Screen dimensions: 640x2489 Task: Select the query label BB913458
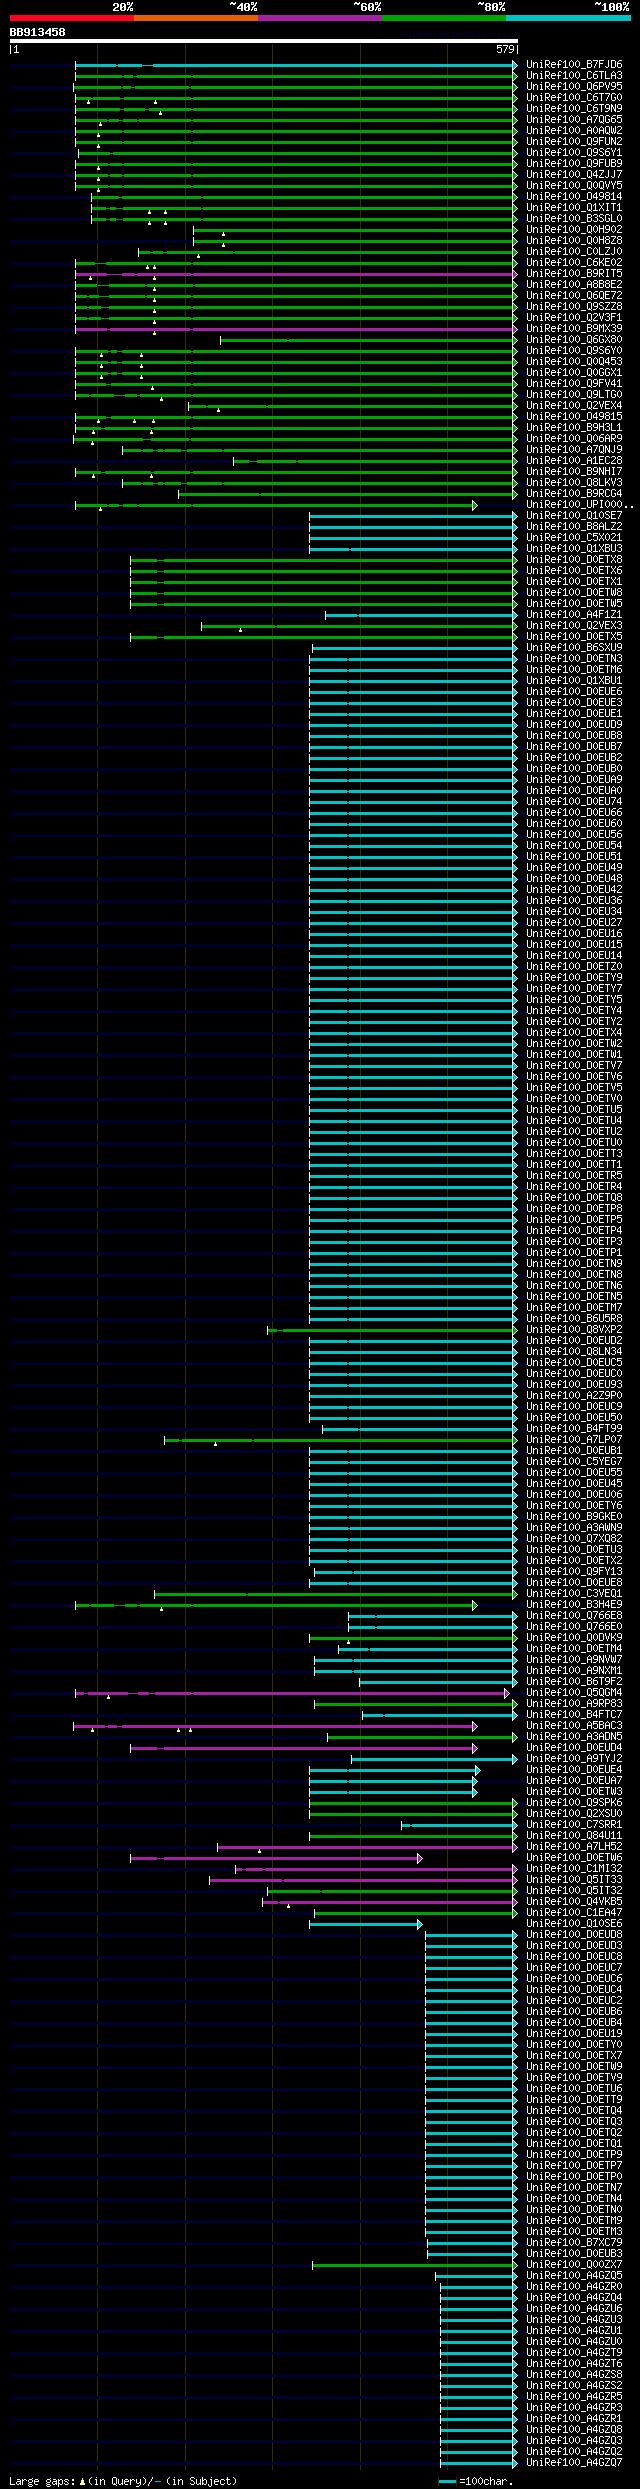37,32
